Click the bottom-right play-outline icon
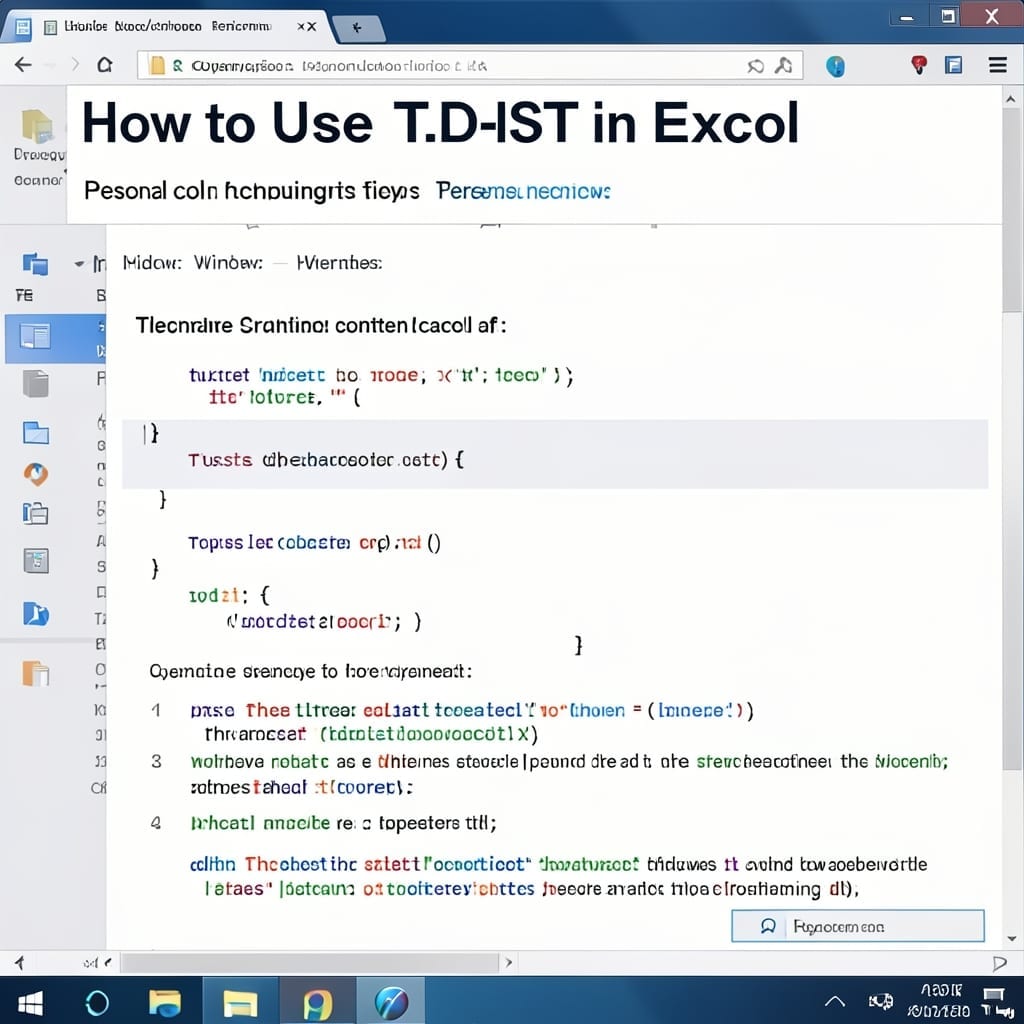This screenshot has height=1024, width=1024. (999, 963)
